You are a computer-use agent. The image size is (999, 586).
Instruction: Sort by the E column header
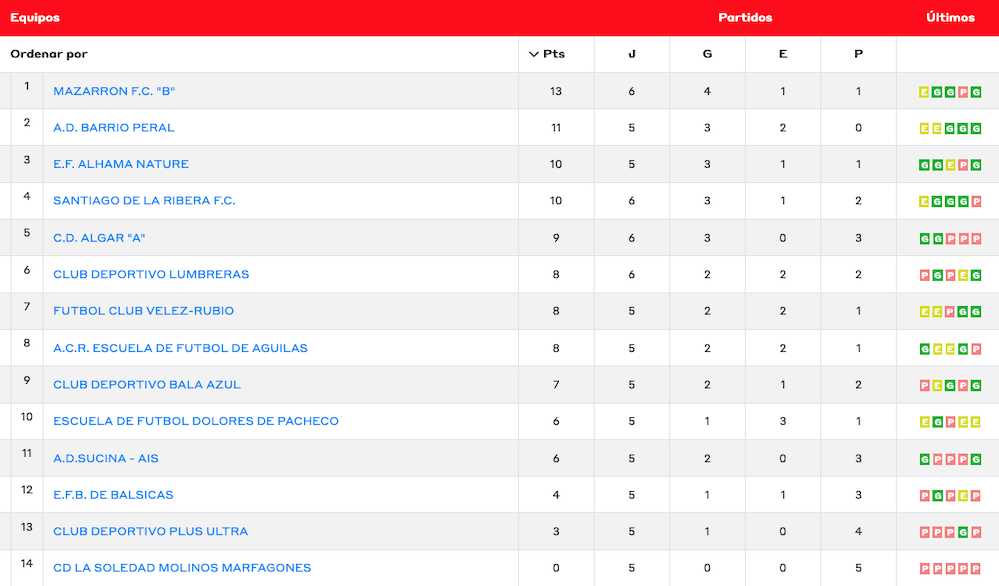pyautogui.click(x=782, y=54)
